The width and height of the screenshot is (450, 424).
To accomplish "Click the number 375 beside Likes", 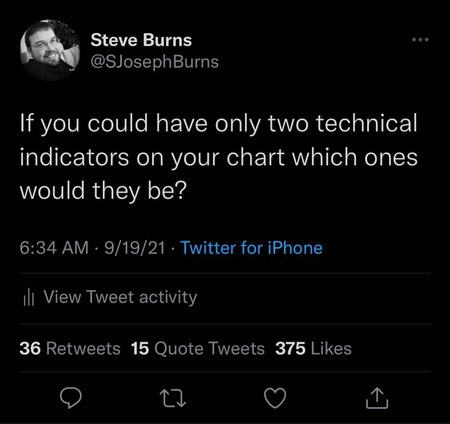I will [290, 349].
